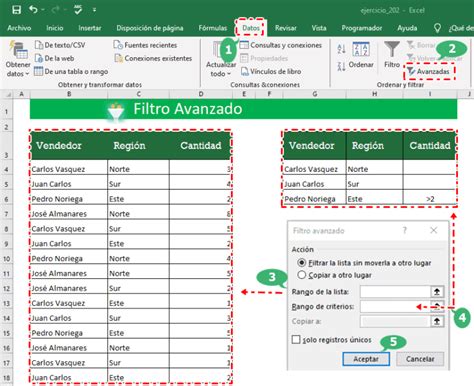The width and height of the screenshot is (474, 386).
Task: Sort descending with the Z-A icon
Action: 341,66
